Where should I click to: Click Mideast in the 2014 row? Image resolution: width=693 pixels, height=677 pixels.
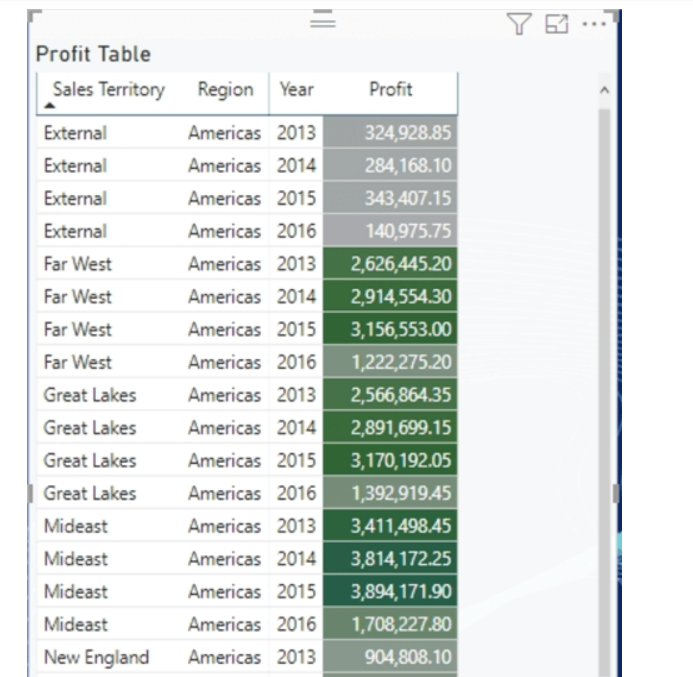[x=76, y=559]
